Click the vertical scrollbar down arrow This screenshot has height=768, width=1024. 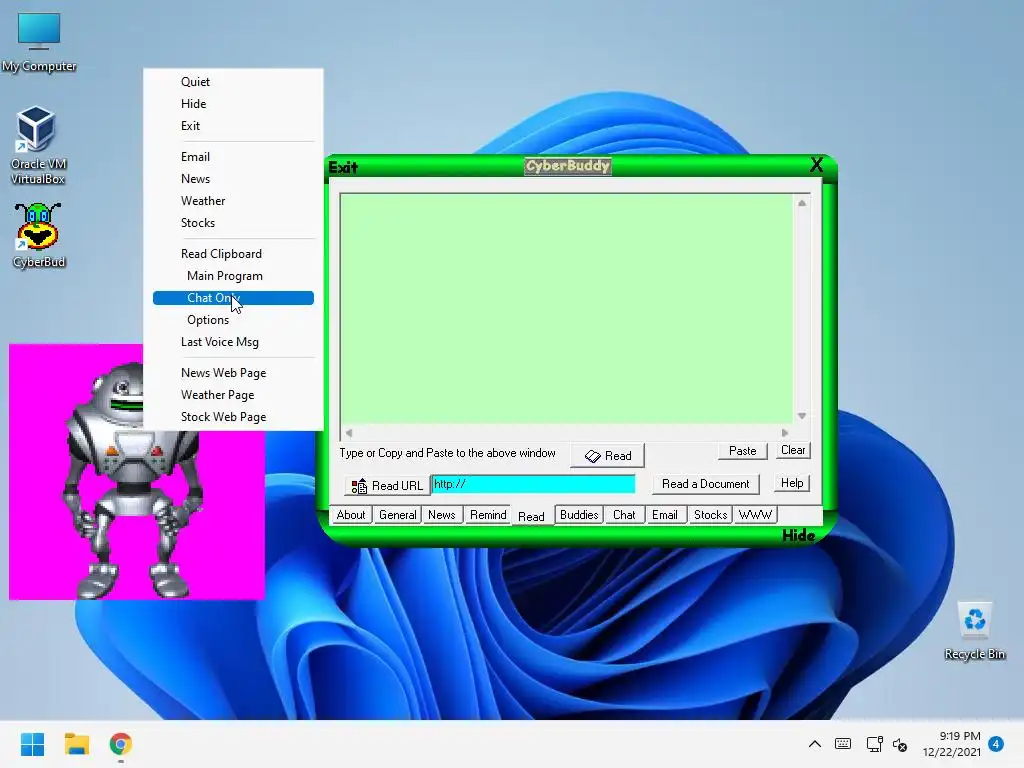pos(802,416)
